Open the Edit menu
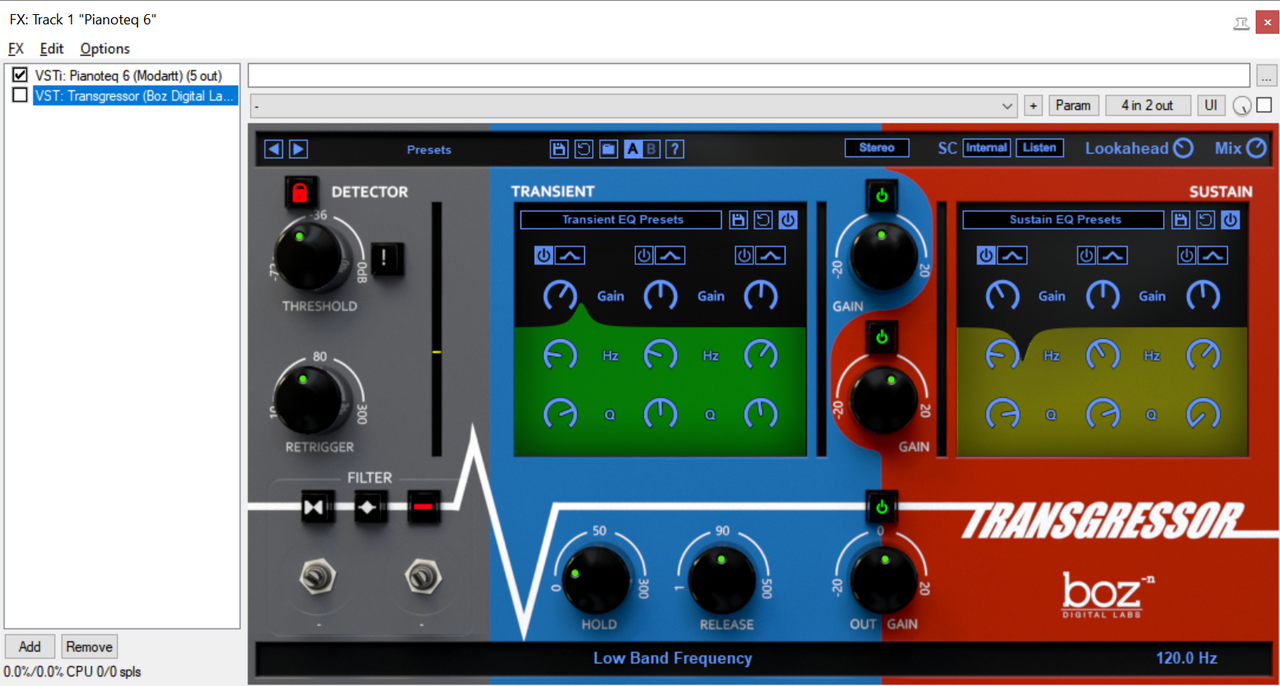1280x686 pixels. coord(51,48)
